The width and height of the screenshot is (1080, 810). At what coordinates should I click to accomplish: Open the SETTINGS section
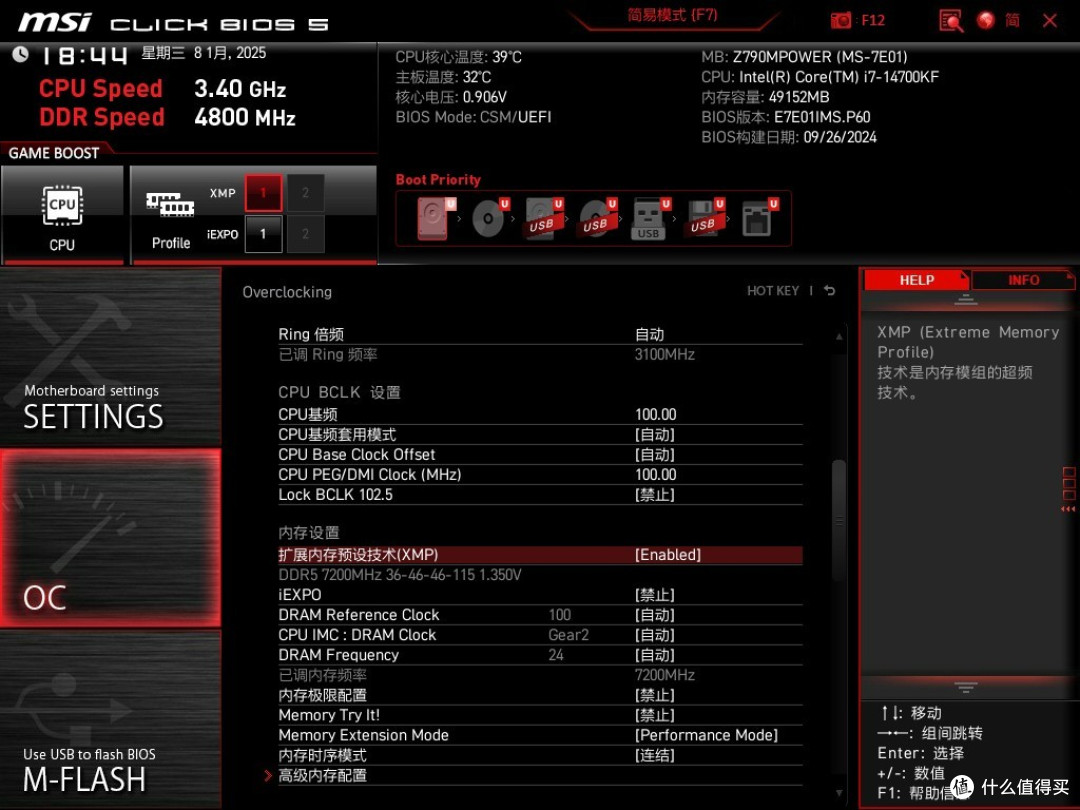click(110, 357)
